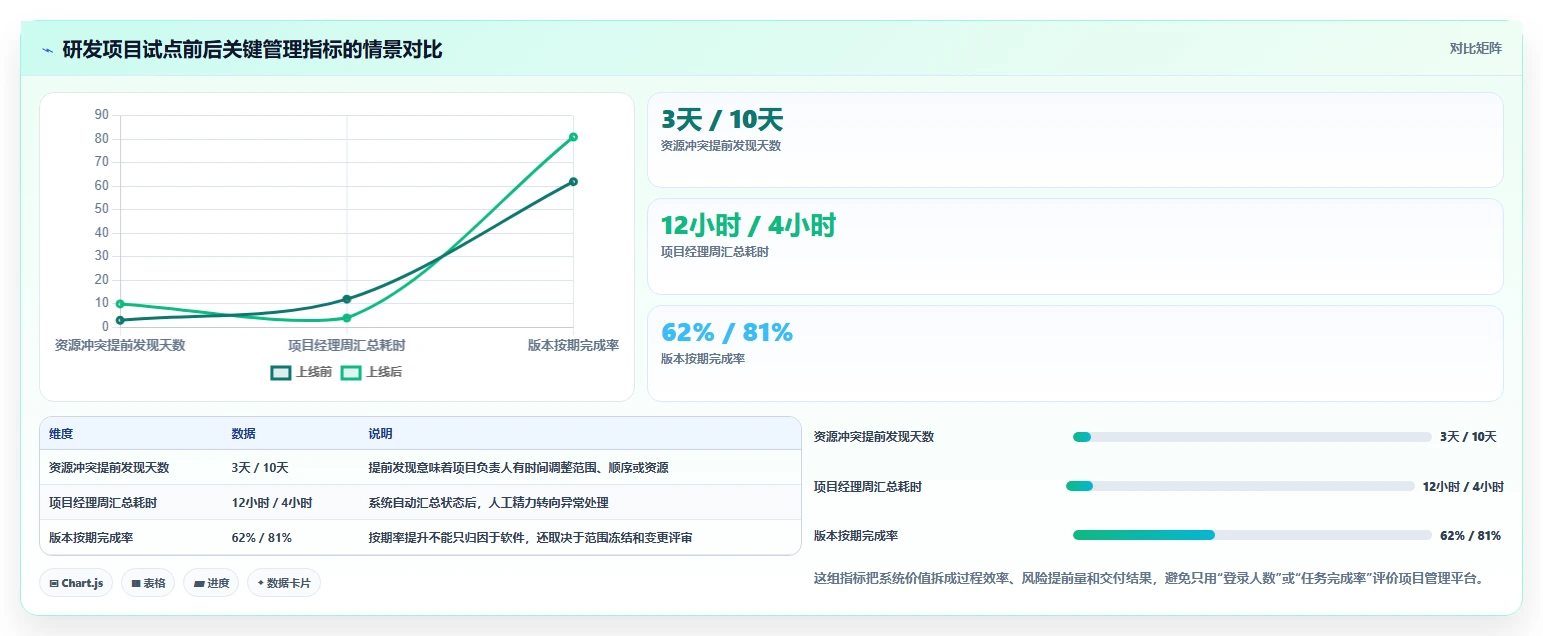Image resolution: width=1543 pixels, height=636 pixels.
Task: Click progress value 62% / 81%
Action: tap(1470, 536)
